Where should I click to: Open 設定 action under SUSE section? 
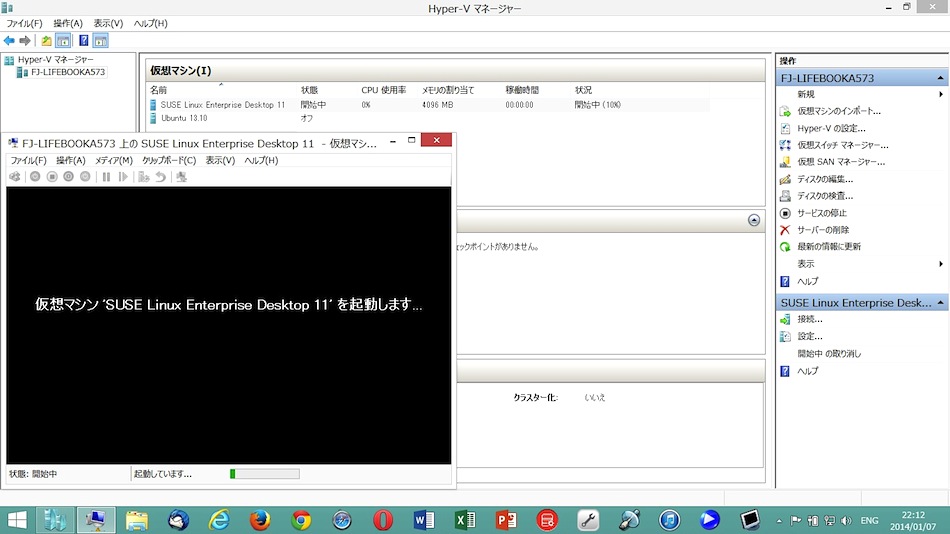click(x=809, y=336)
